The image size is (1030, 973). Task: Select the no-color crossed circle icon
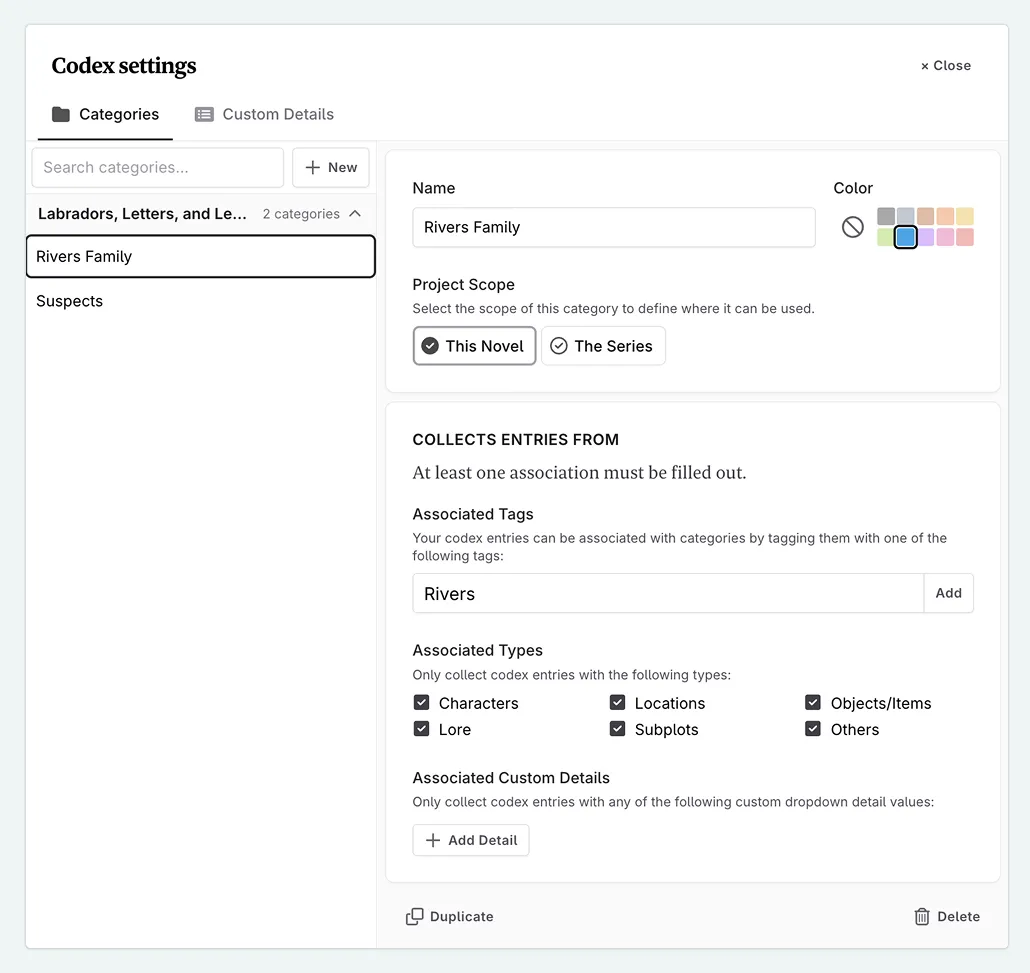tap(852, 227)
